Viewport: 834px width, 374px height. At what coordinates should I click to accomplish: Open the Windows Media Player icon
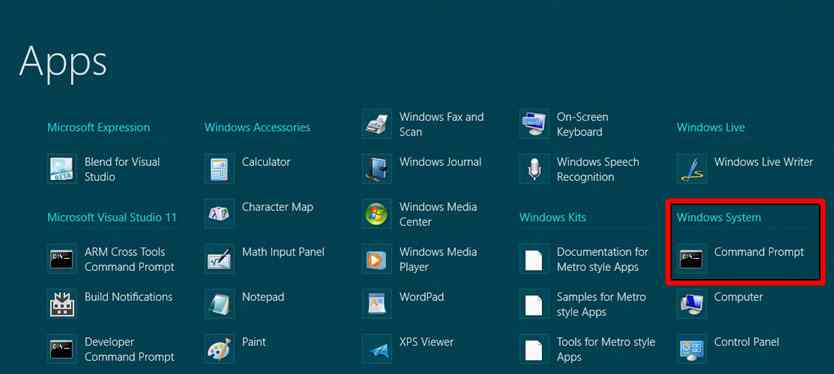tap(377, 259)
